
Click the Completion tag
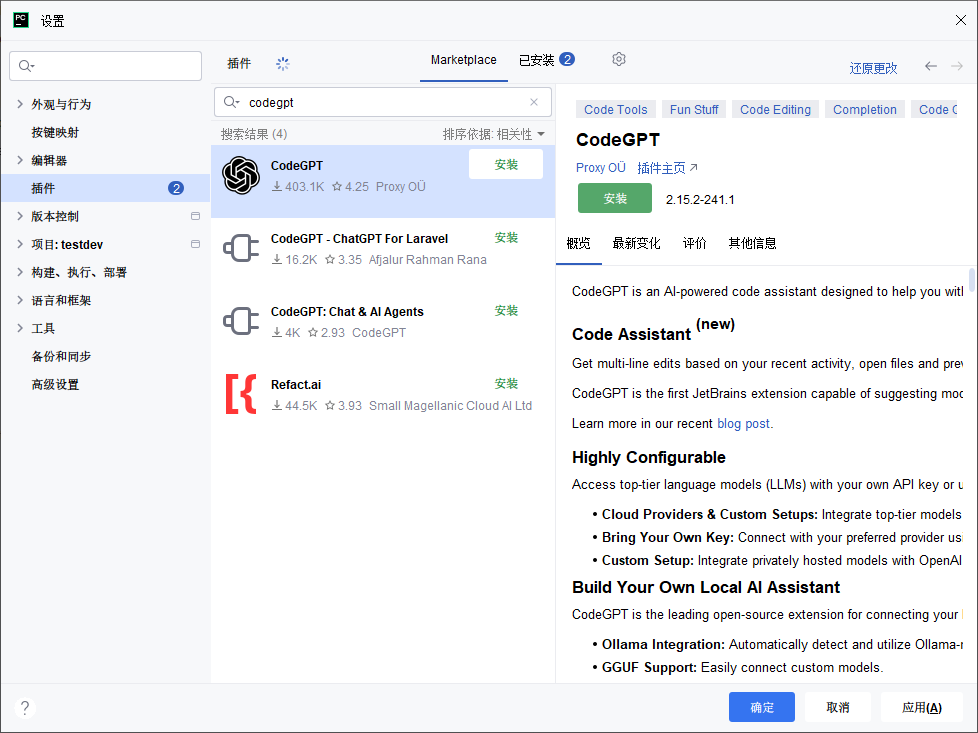coord(864,110)
